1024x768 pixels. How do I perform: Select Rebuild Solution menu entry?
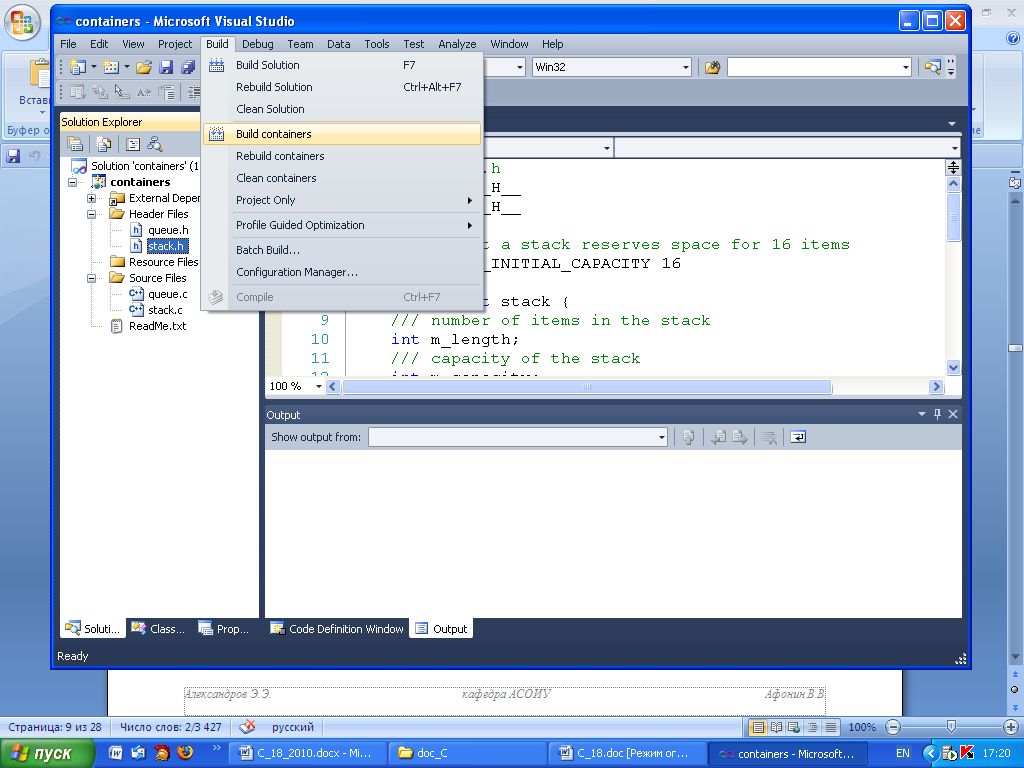(x=274, y=87)
